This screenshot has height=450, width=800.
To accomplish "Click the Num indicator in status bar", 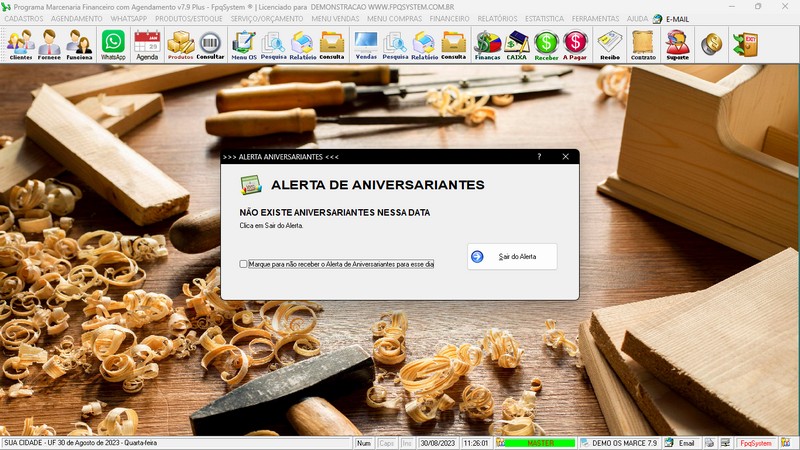I will (x=364, y=443).
